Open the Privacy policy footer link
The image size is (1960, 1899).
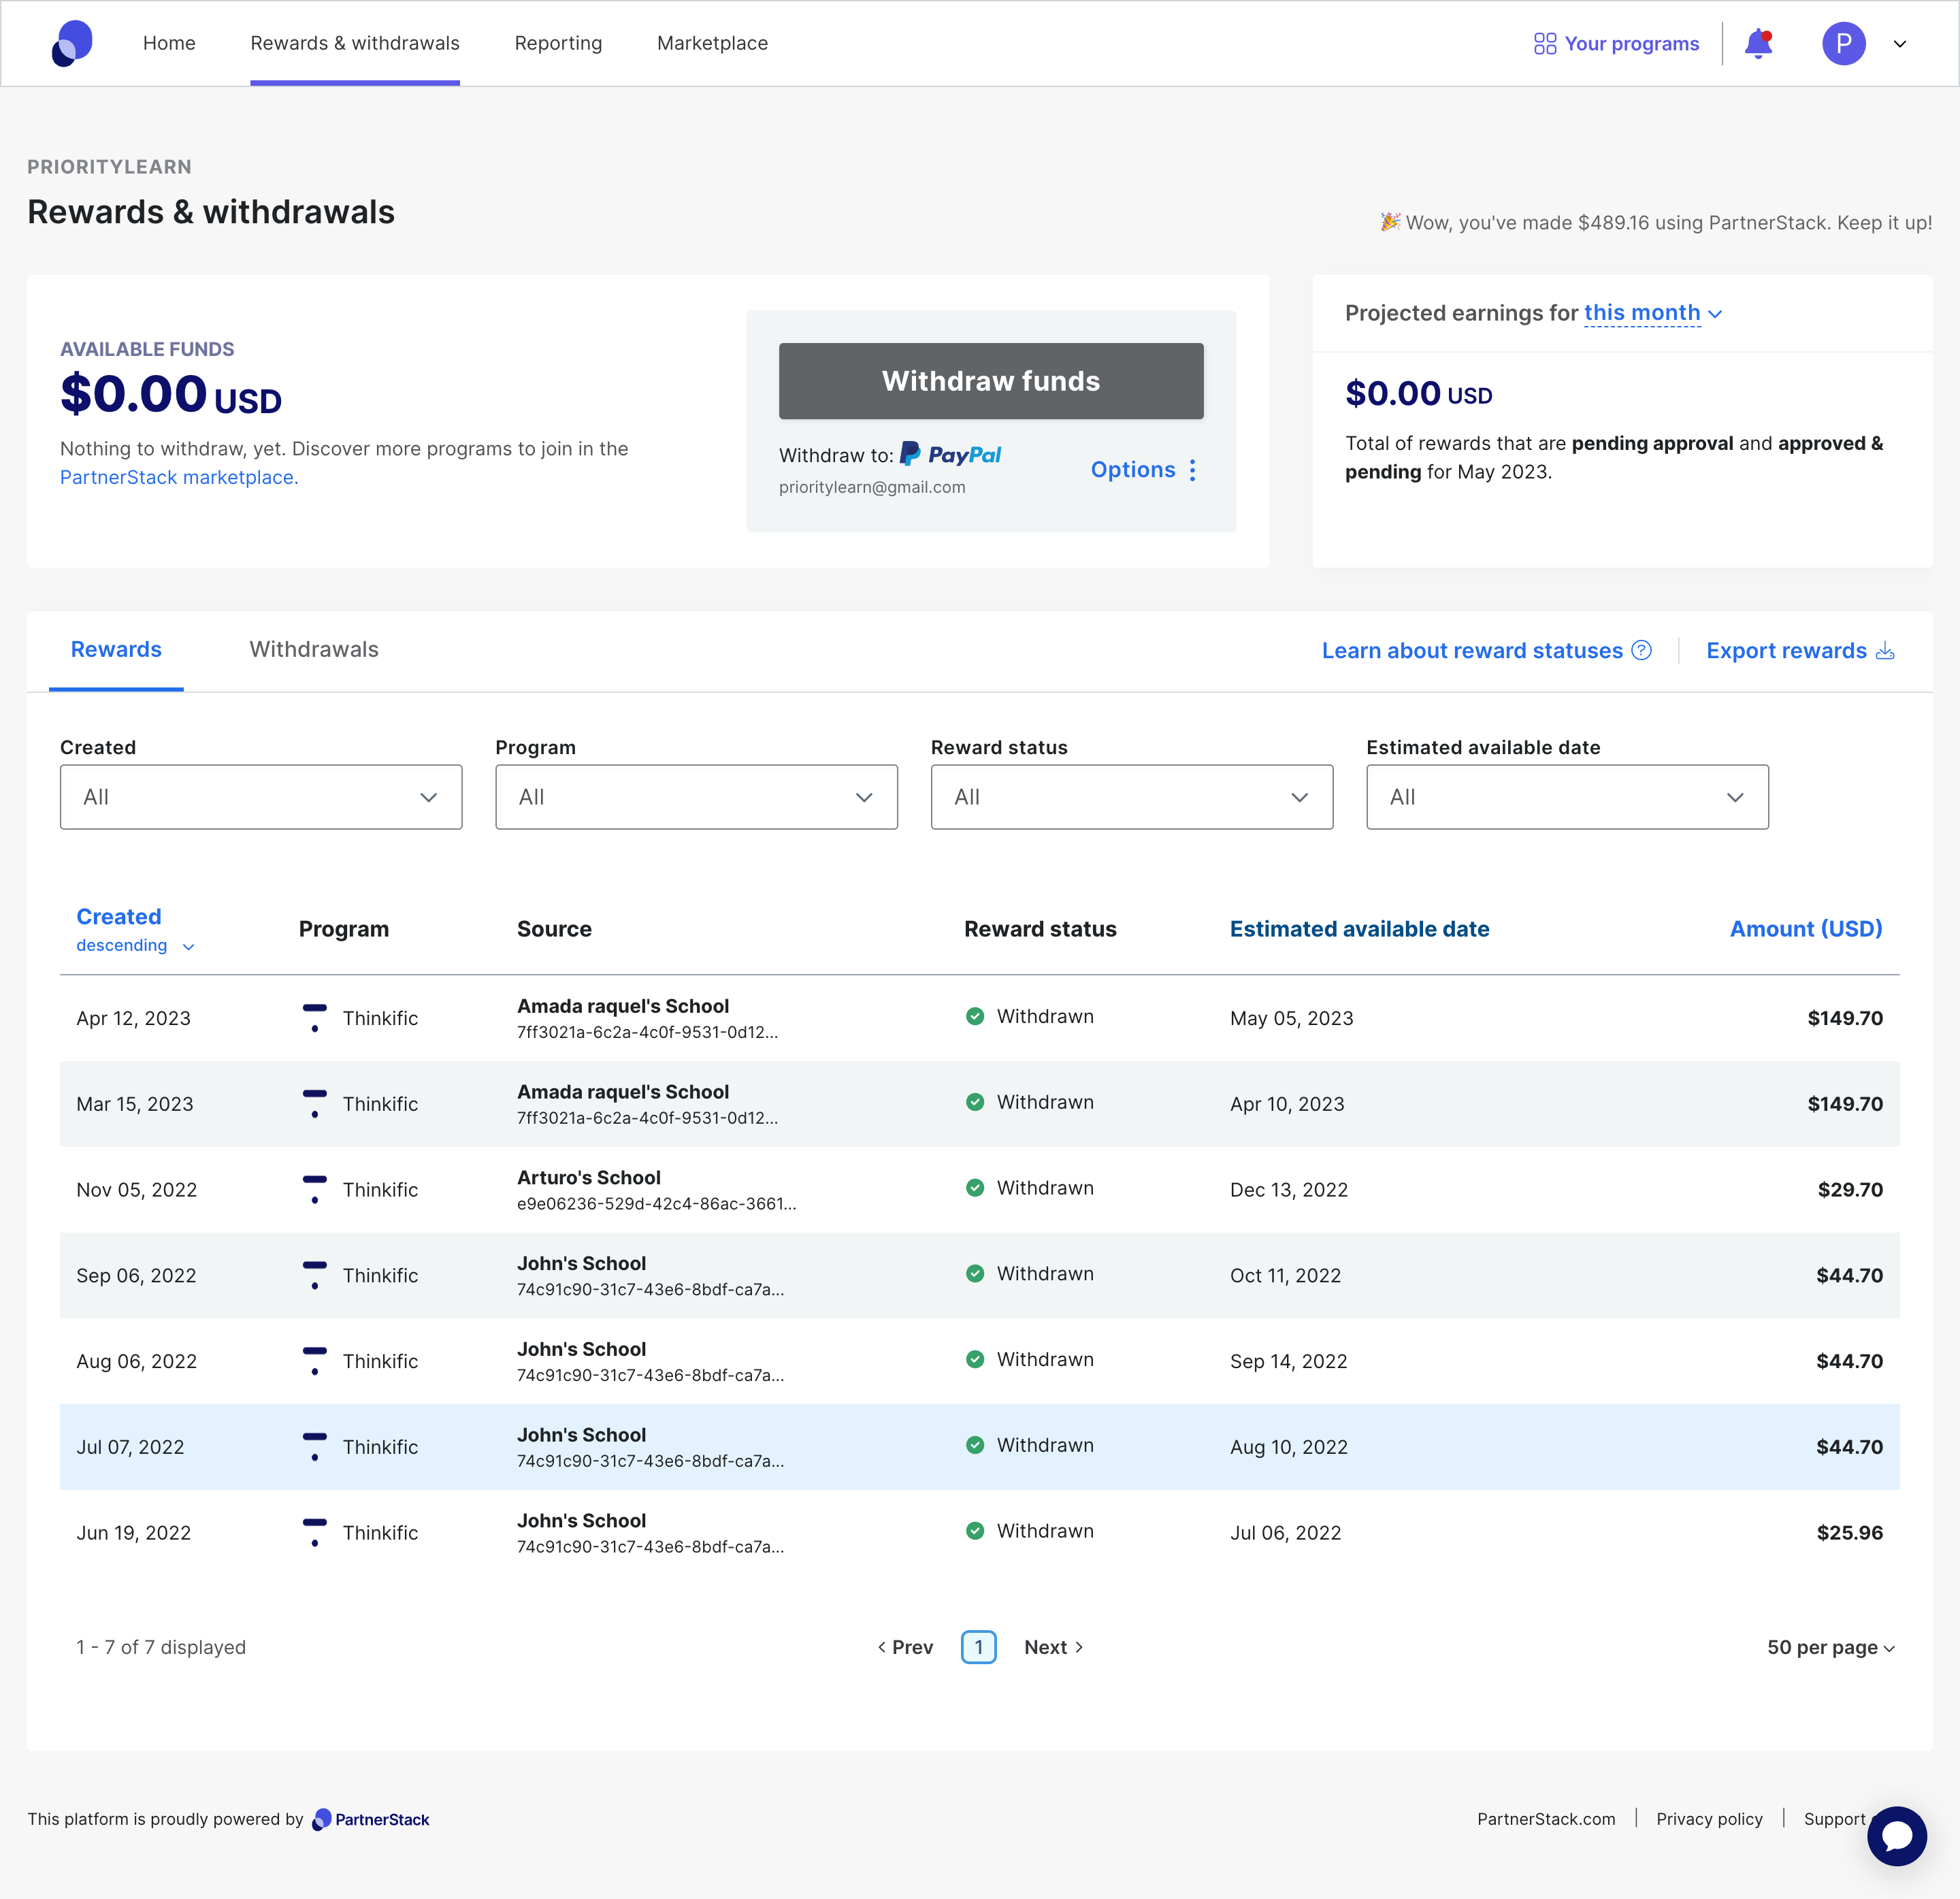(x=1709, y=1819)
